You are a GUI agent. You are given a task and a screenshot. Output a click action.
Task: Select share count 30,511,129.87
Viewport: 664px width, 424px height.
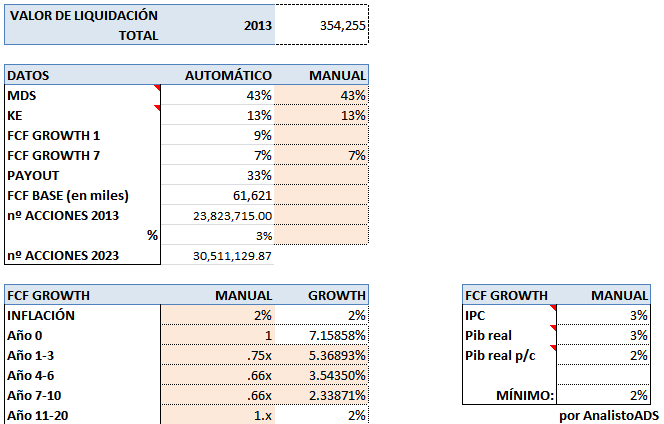218,255
